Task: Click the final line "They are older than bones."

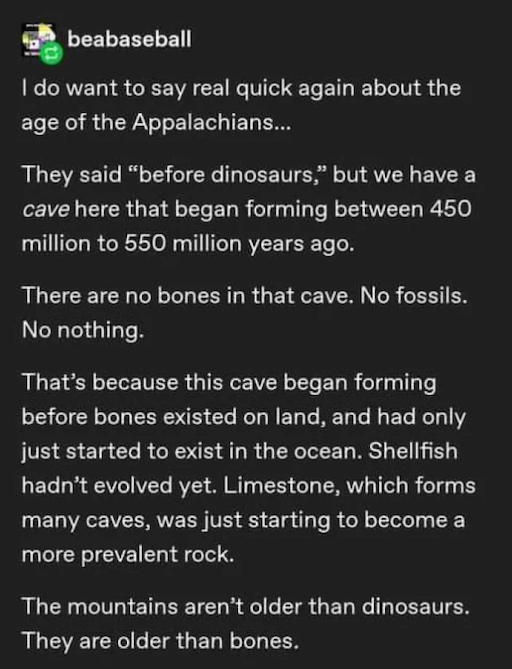Action: coord(160,641)
